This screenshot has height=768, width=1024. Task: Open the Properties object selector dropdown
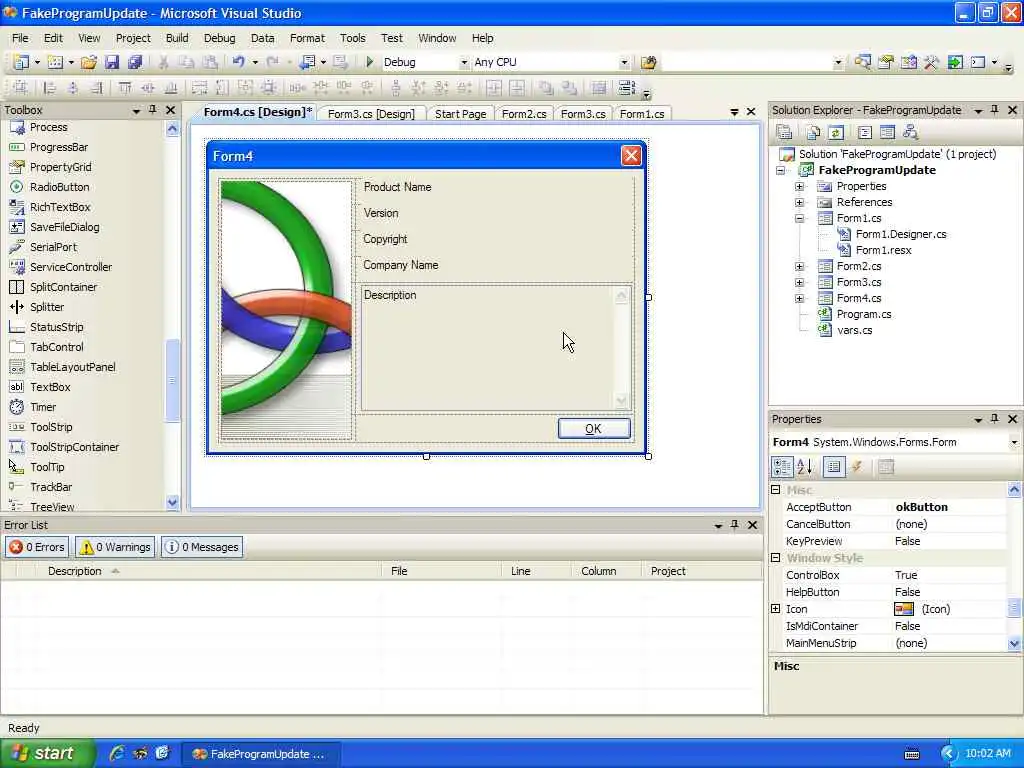pyautogui.click(x=1014, y=442)
